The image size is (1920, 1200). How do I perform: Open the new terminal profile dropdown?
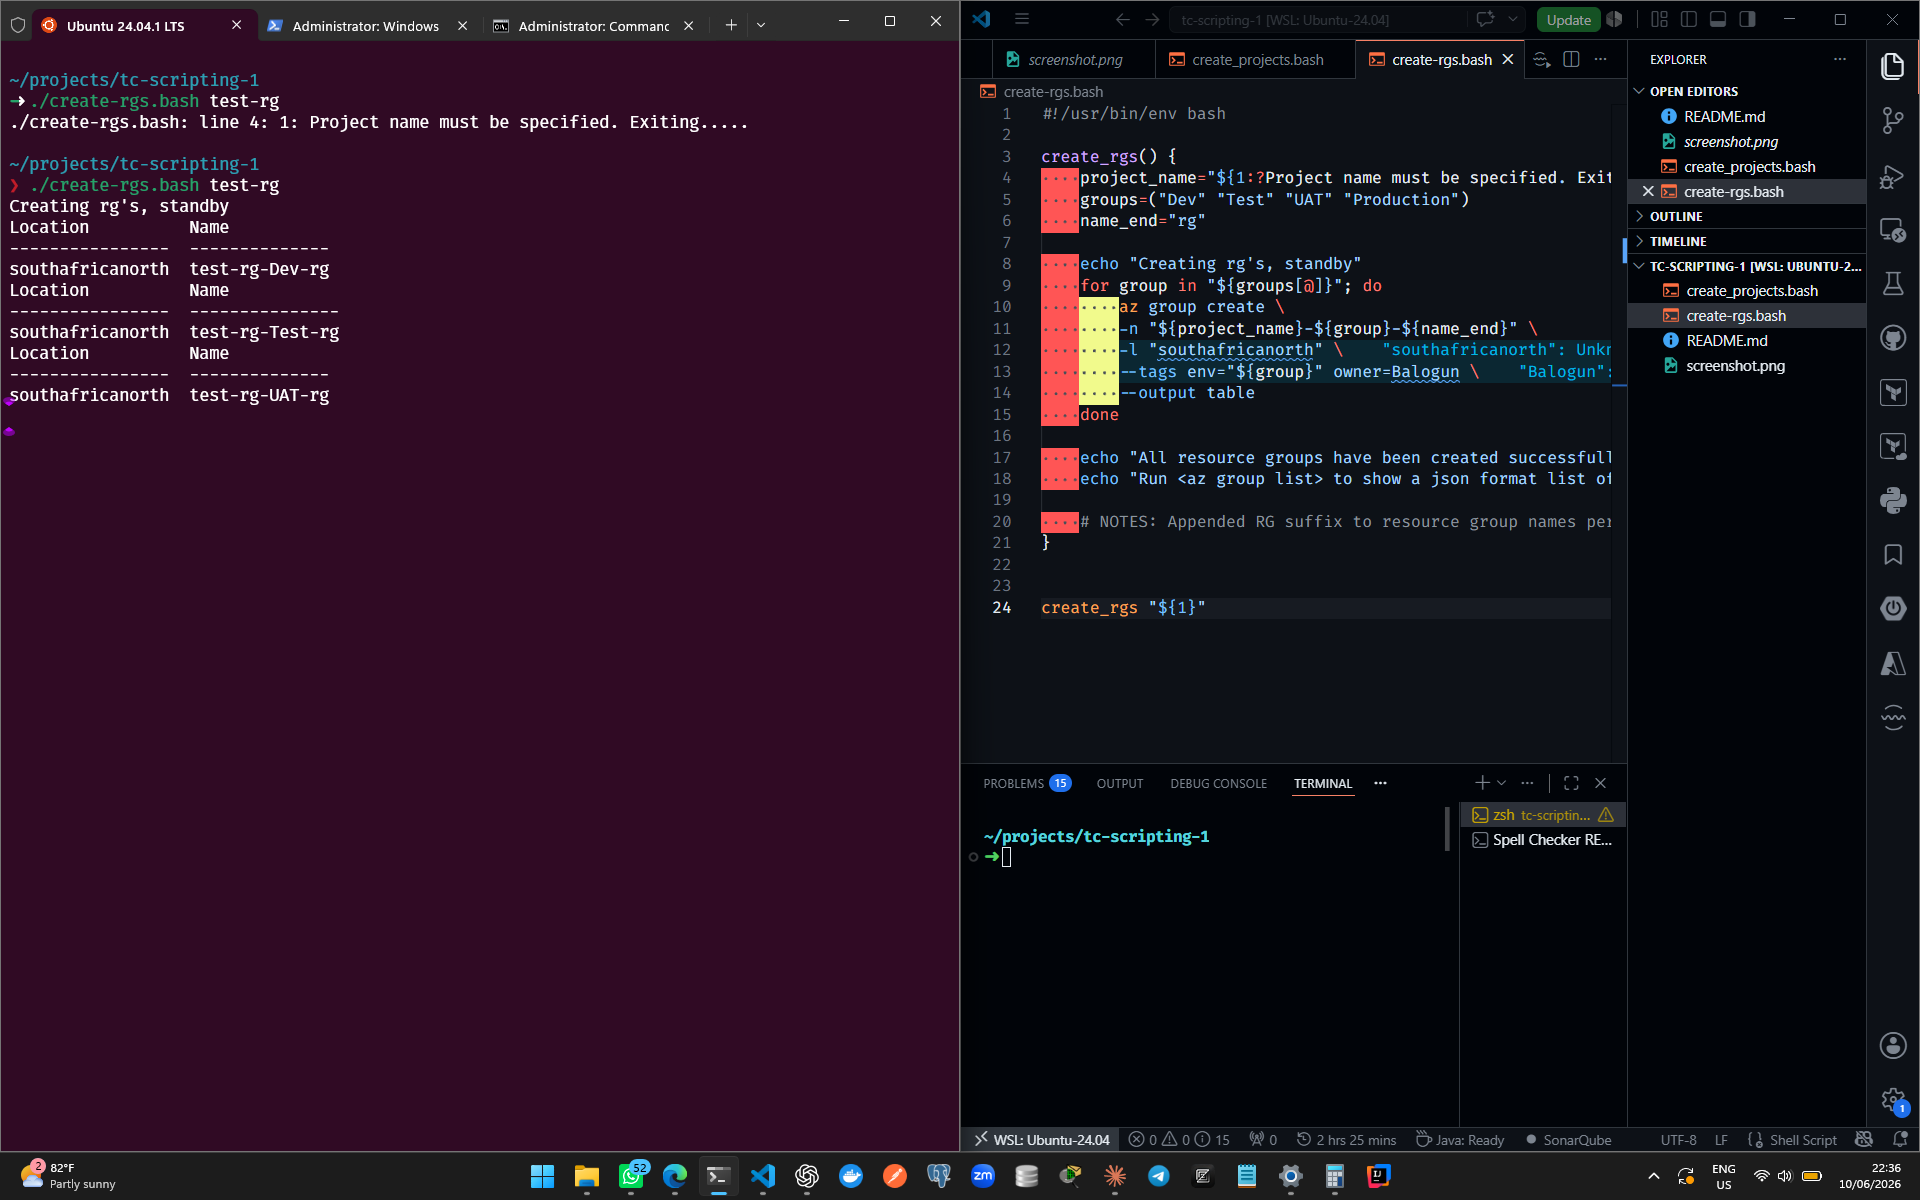point(1501,783)
